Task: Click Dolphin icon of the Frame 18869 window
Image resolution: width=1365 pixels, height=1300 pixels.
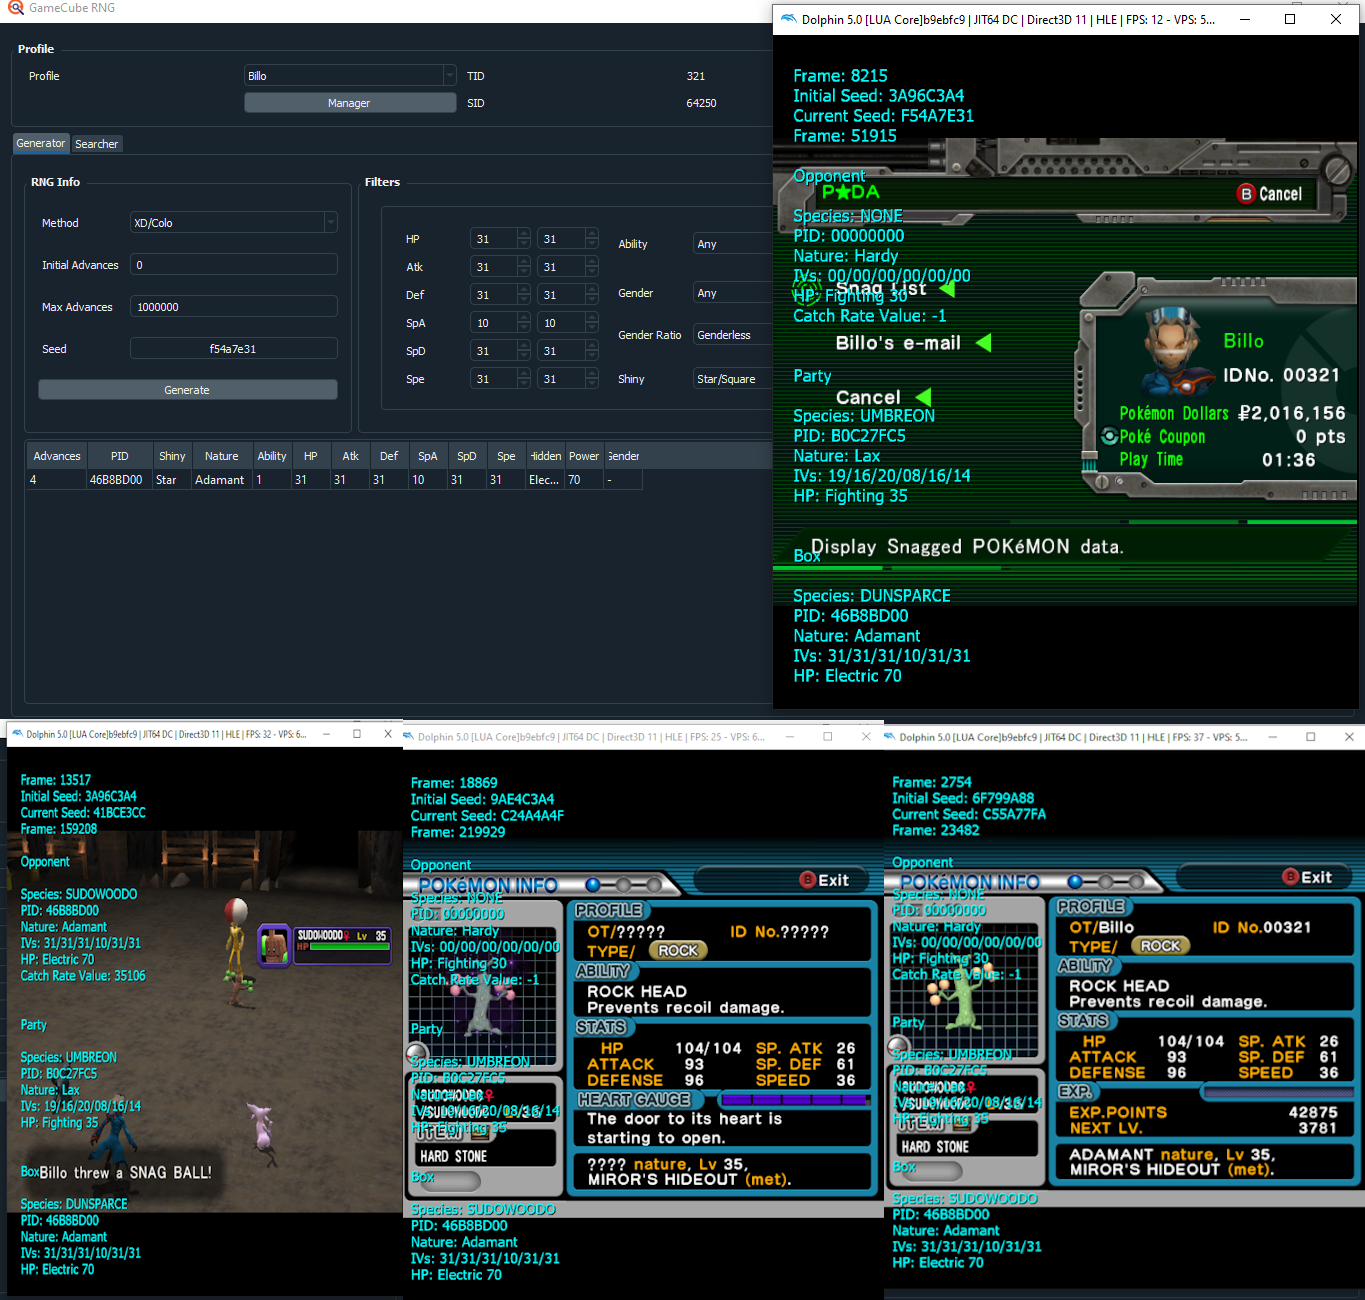Action: [x=408, y=737]
